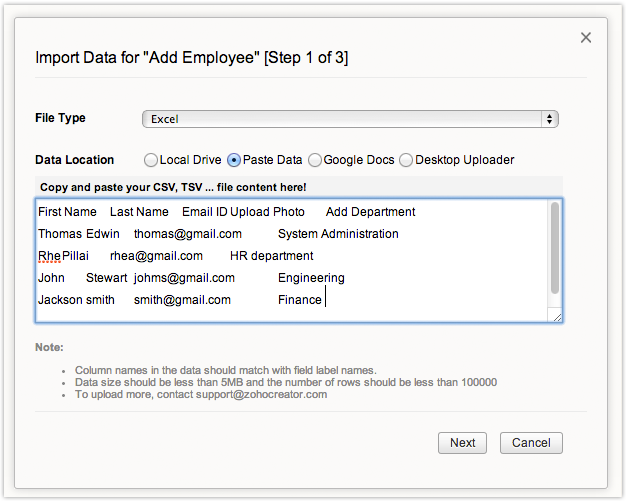Click the Next button
This screenshot has height=502, width=628.
(x=462, y=443)
